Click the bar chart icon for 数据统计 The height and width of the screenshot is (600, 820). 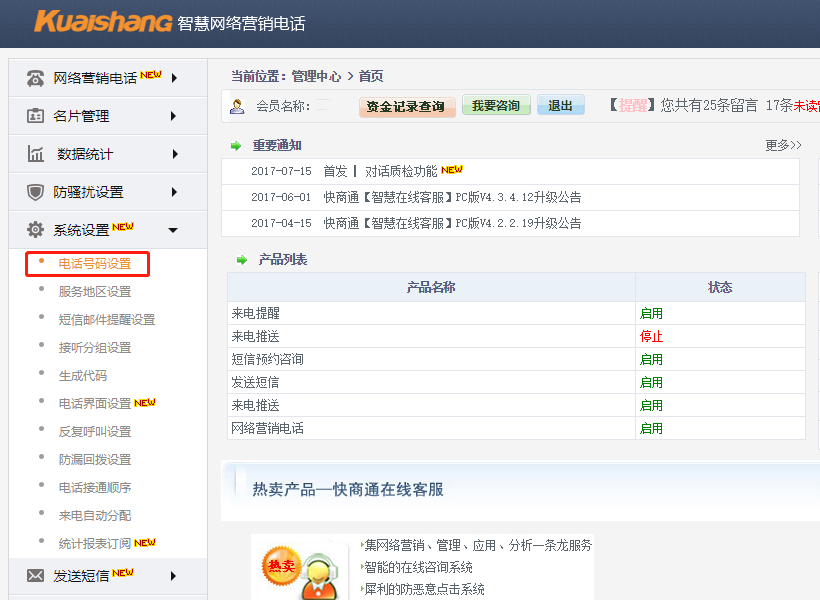36,154
